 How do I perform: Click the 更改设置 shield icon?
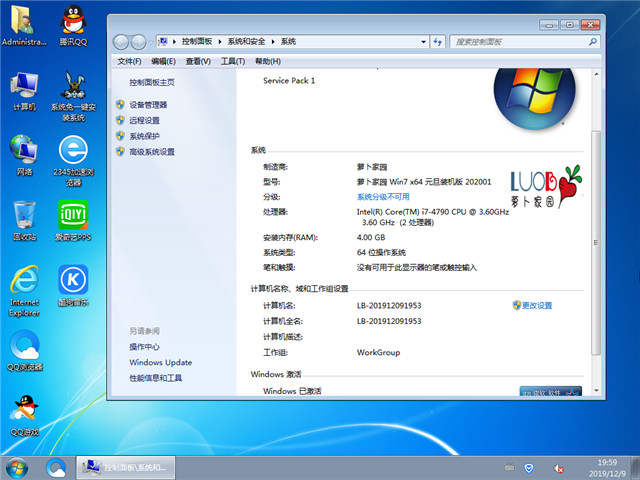point(517,305)
